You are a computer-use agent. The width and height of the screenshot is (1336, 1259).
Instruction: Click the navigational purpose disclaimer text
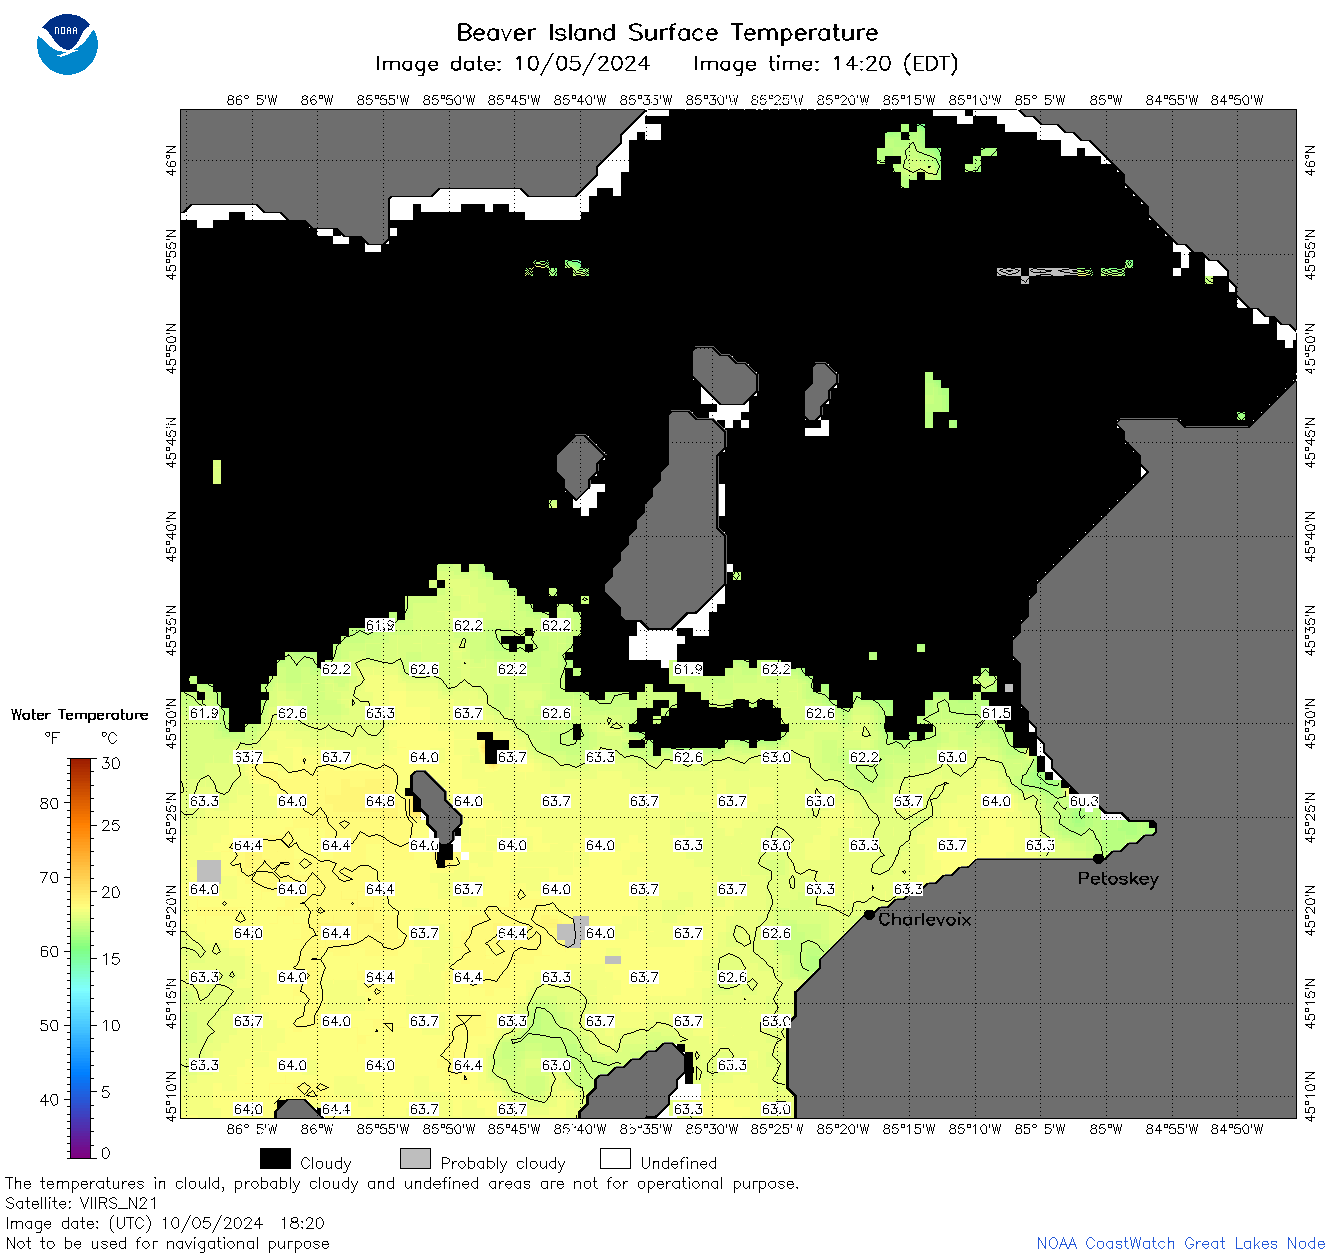pos(167,1243)
